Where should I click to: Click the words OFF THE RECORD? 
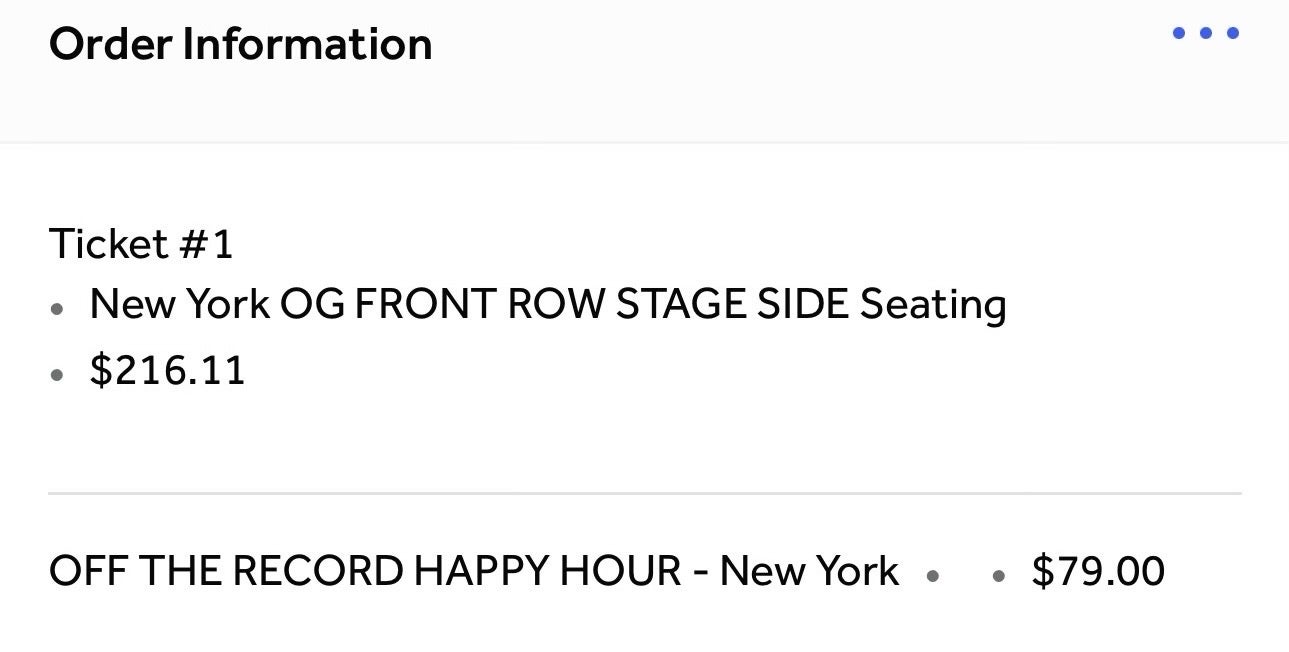coord(226,571)
